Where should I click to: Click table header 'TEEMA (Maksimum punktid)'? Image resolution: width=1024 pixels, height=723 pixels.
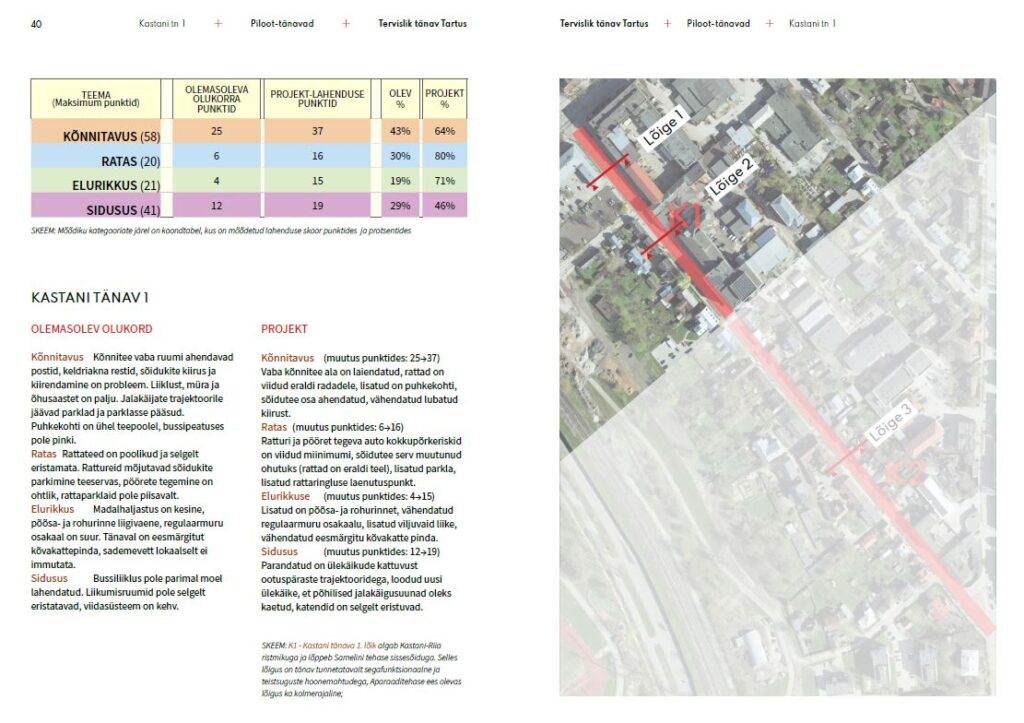click(96, 99)
